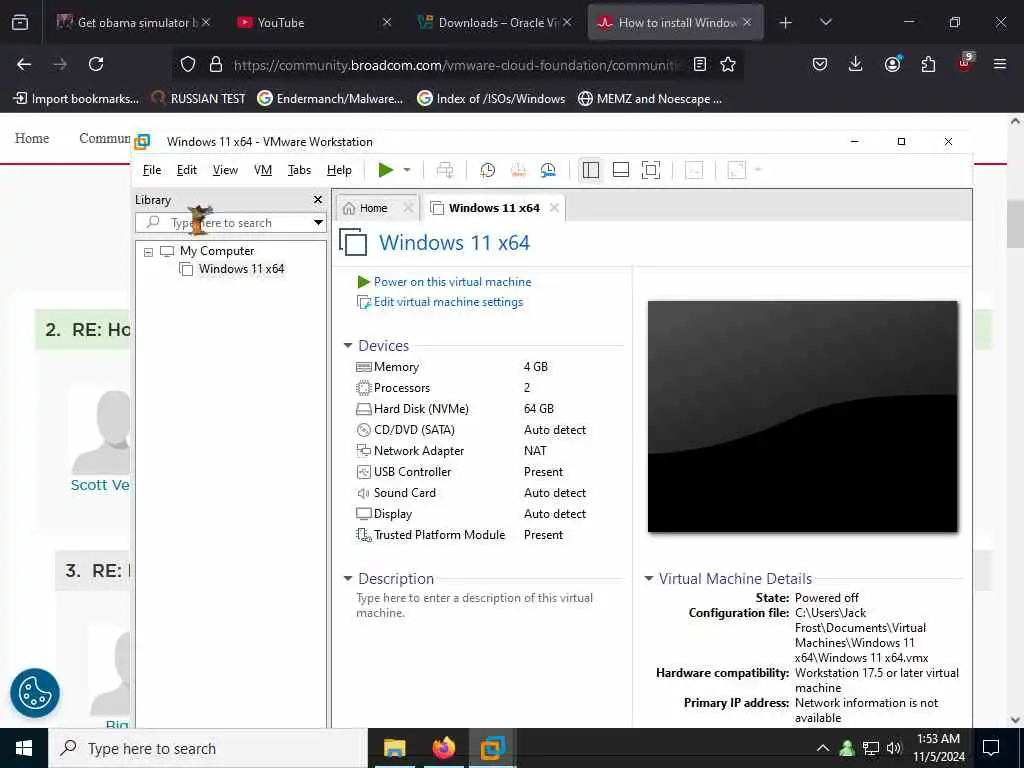
Task: Open the power options dropdown arrow beside play button
Action: 407,170
